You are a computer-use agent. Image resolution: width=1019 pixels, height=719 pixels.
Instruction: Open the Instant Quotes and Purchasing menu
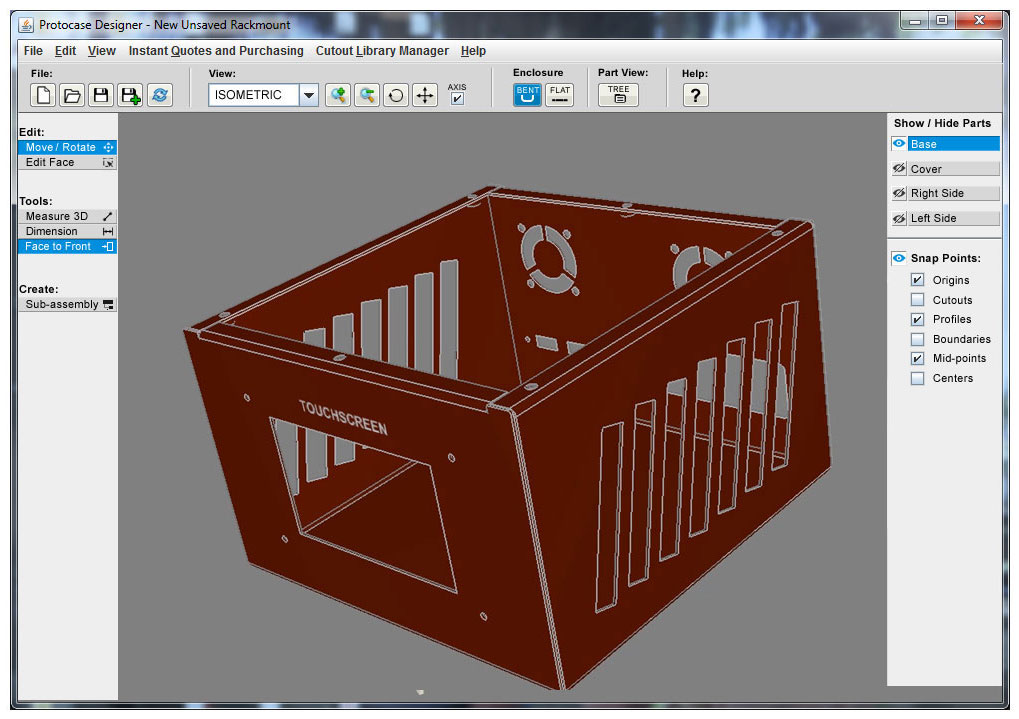pos(215,50)
